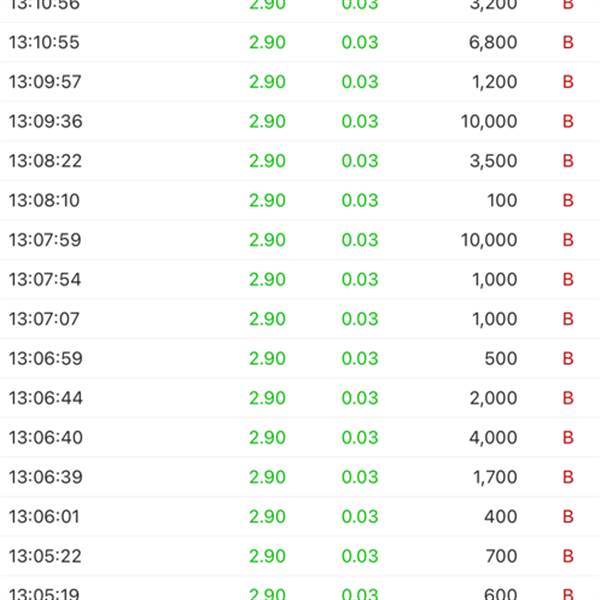Select the 13:09:36 trade row

(x=300, y=121)
